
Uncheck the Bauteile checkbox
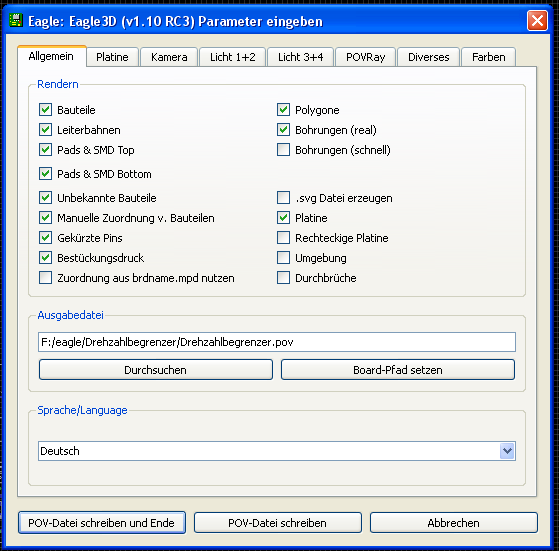coord(45,110)
